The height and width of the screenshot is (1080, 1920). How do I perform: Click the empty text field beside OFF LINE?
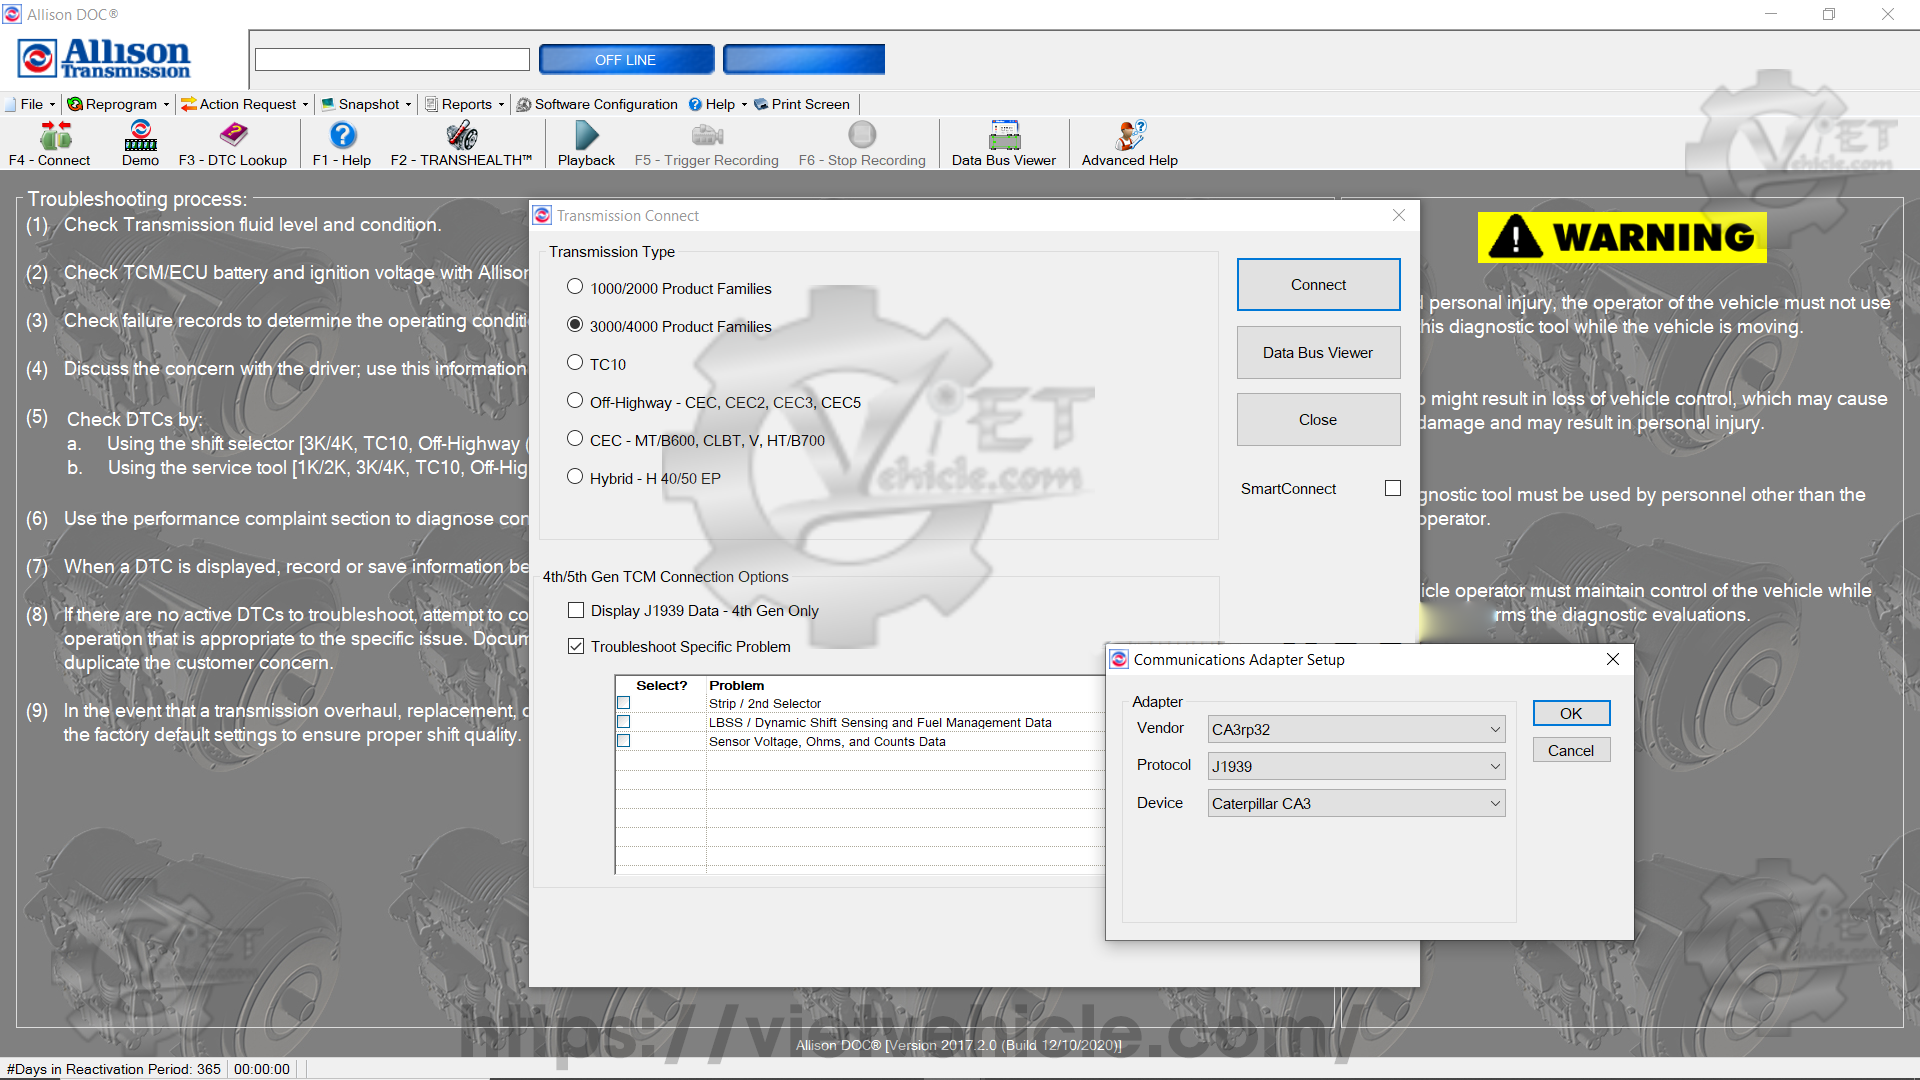[x=392, y=60]
